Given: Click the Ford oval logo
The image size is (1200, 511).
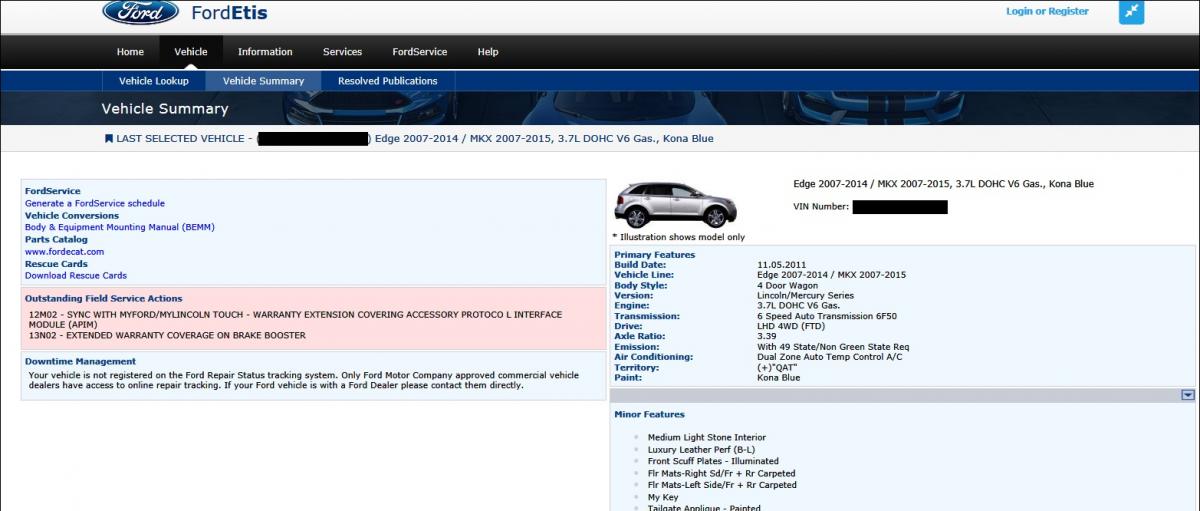Looking at the screenshot, I should 140,13.
